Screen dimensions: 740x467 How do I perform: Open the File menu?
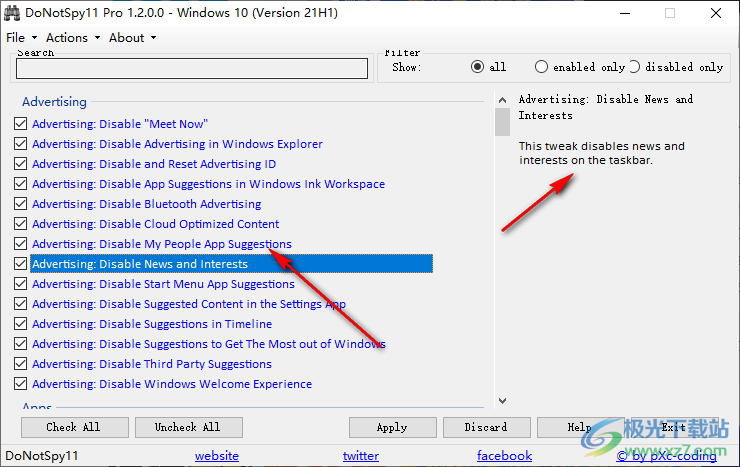tap(16, 38)
